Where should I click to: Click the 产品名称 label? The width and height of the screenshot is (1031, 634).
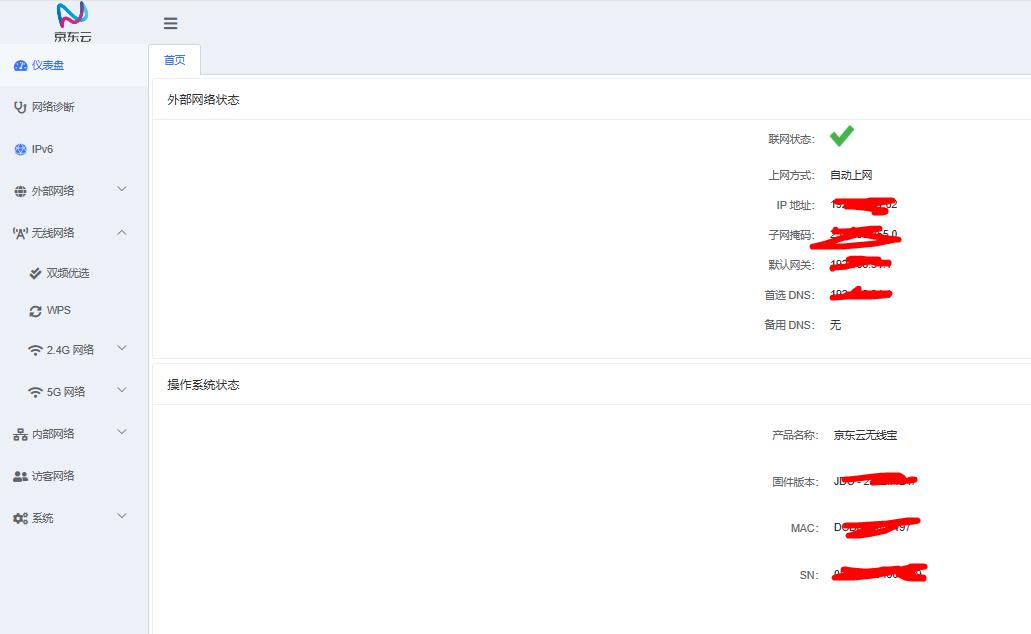click(795, 435)
